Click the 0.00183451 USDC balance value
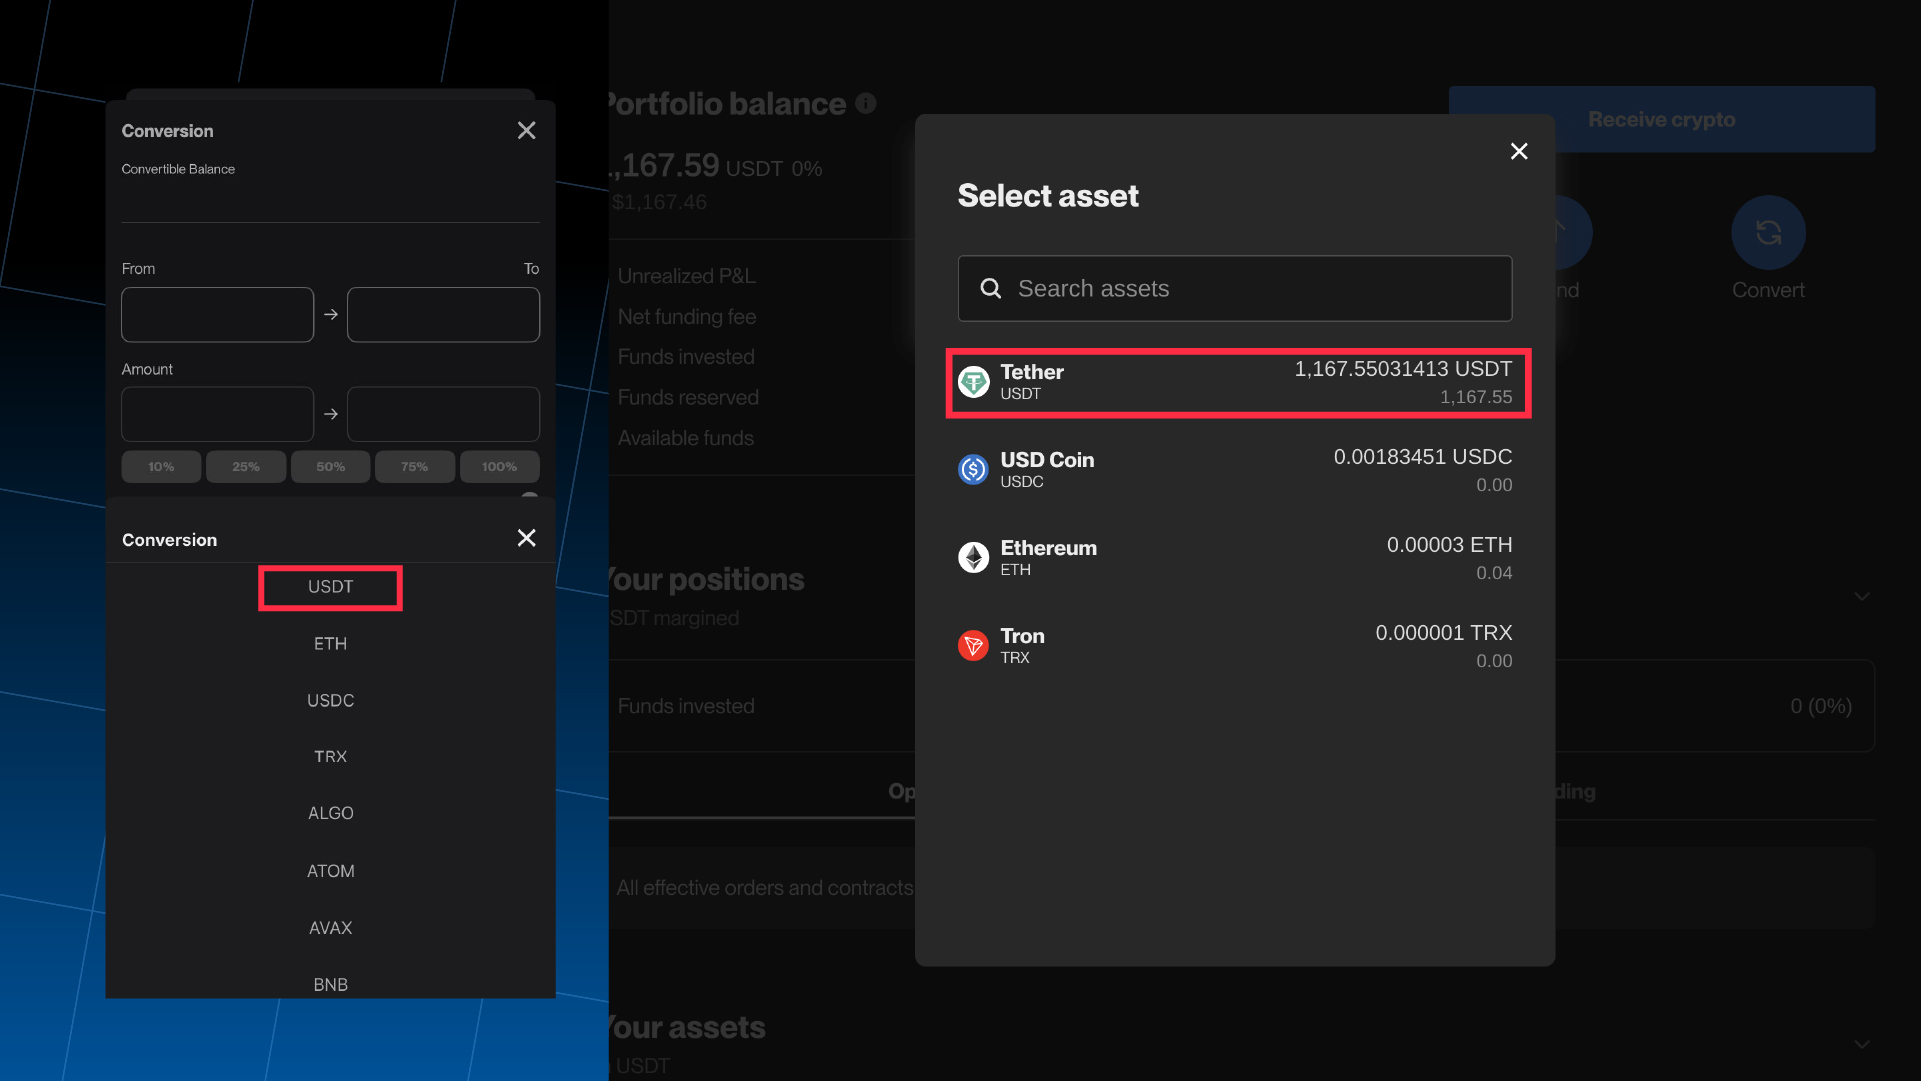The image size is (1921, 1081). tap(1423, 457)
